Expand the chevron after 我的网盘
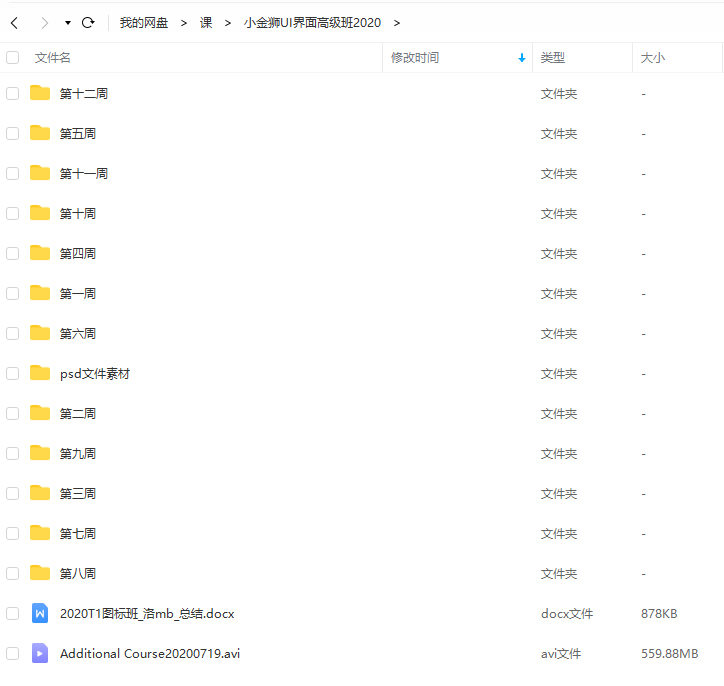This screenshot has width=724, height=686. [184, 23]
